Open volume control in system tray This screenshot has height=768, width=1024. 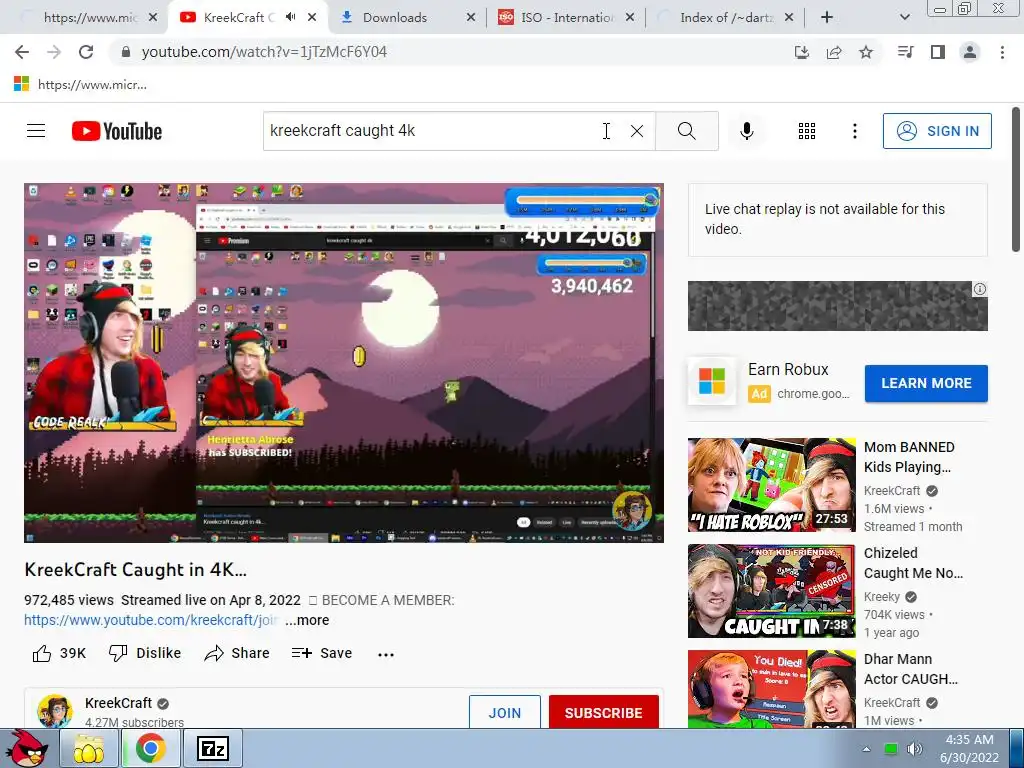(x=915, y=749)
